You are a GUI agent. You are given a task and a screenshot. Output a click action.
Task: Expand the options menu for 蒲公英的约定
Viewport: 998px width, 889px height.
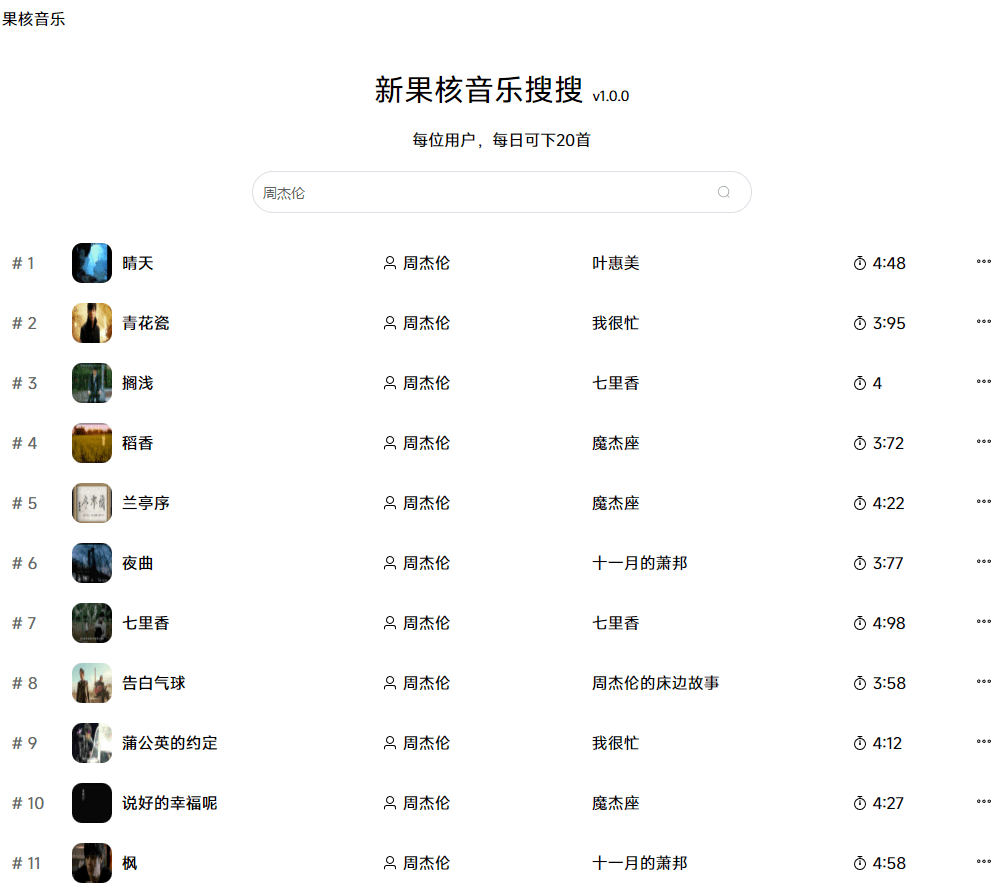(983, 742)
